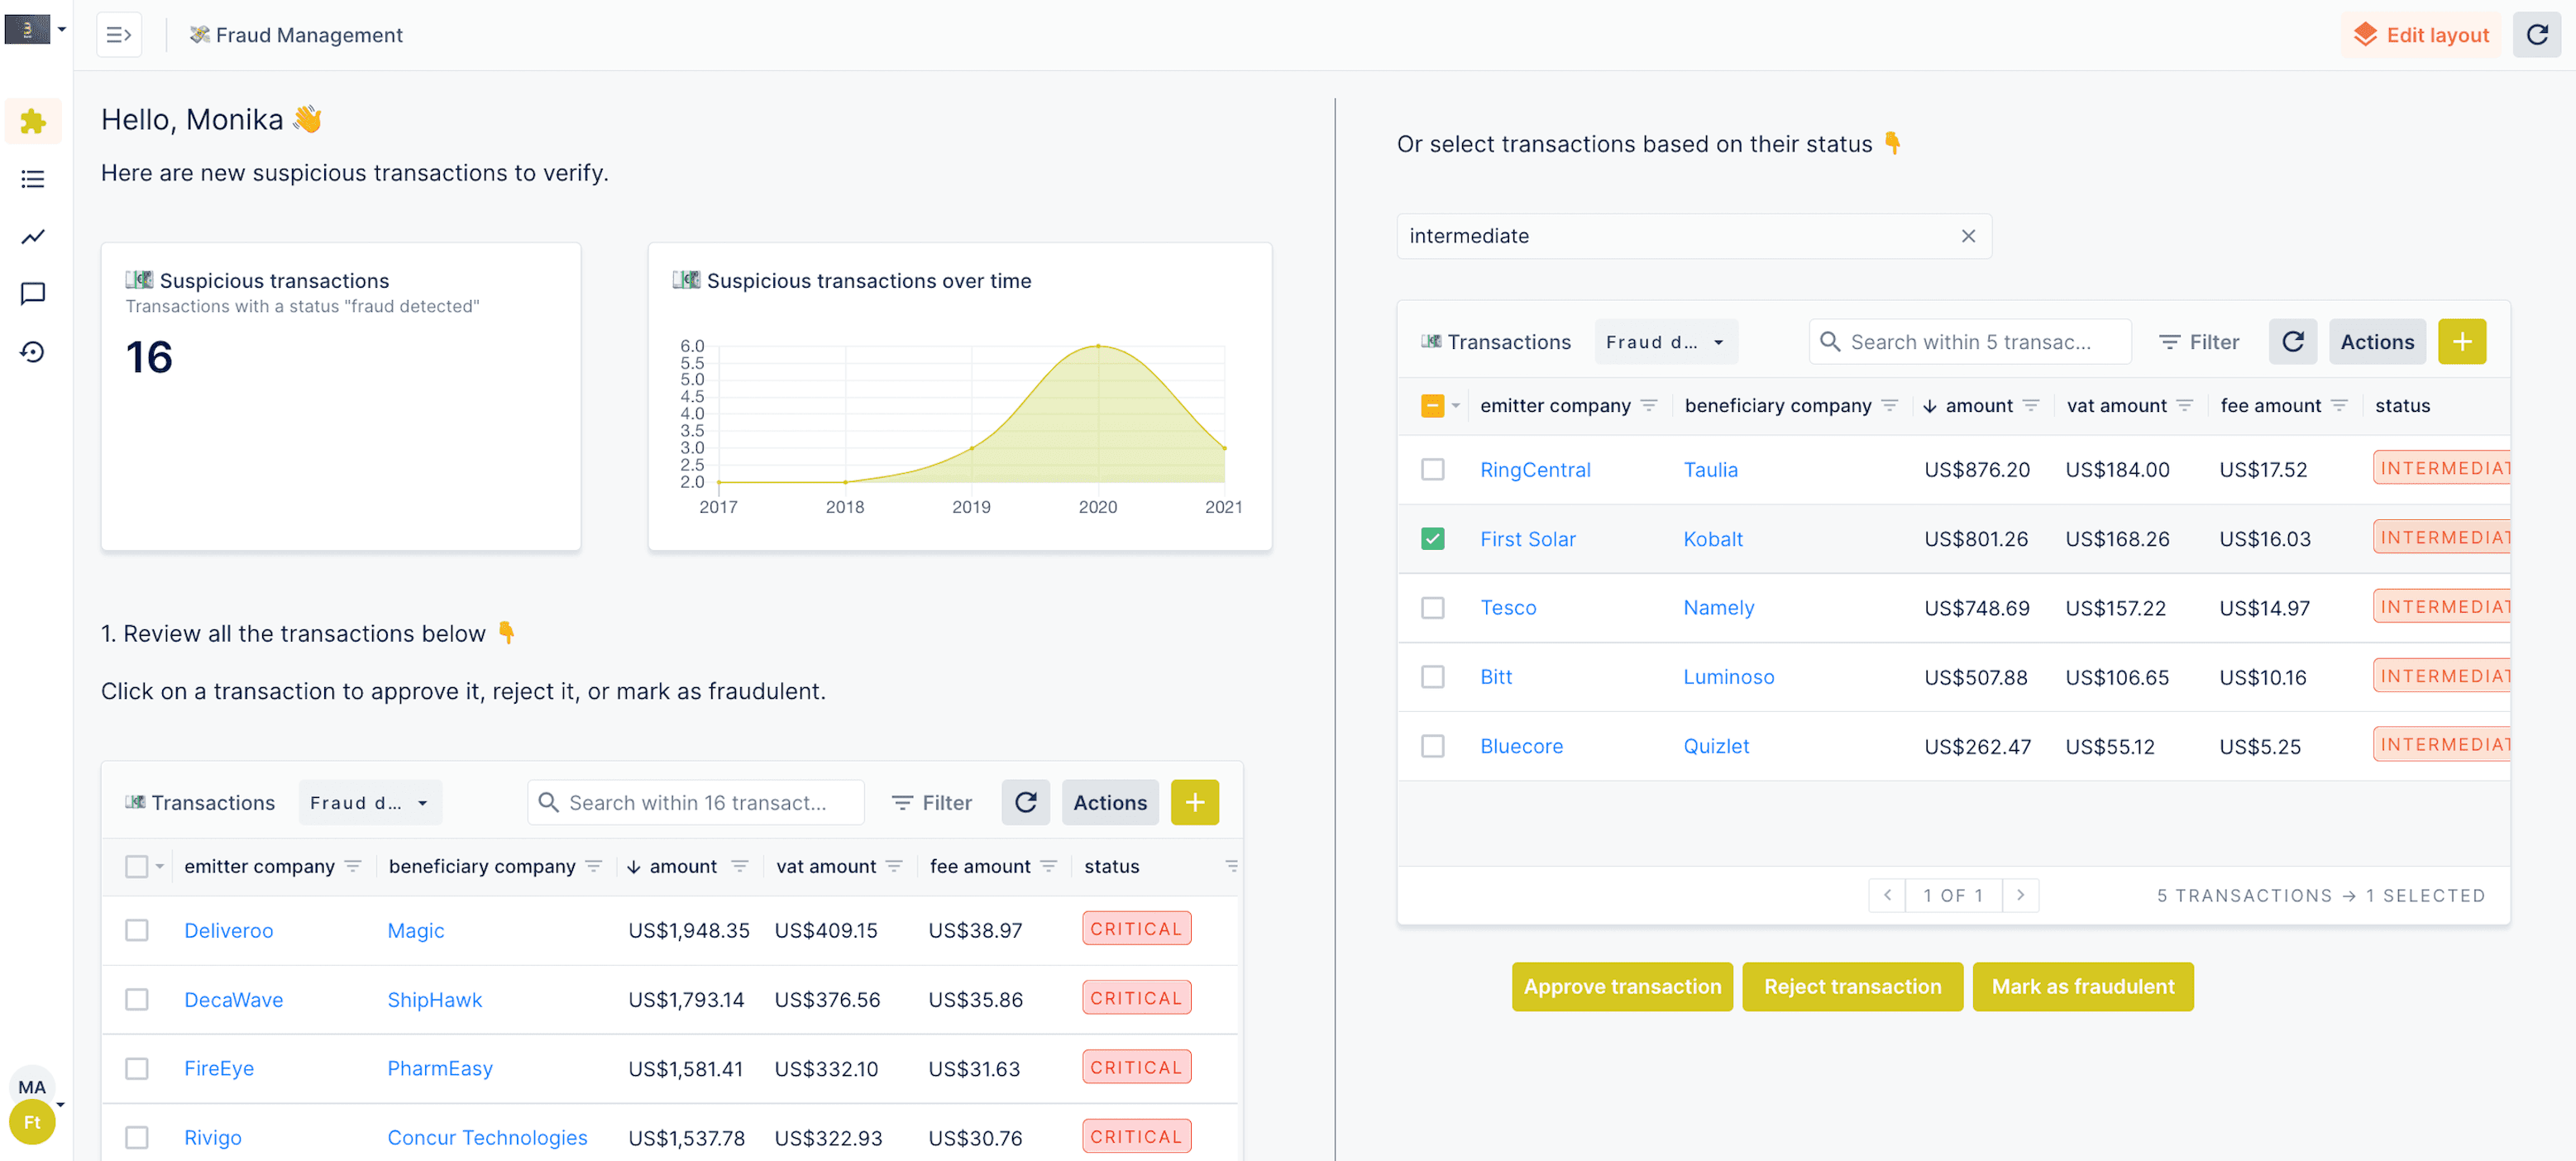Click the intermediate status input field

1694,236
